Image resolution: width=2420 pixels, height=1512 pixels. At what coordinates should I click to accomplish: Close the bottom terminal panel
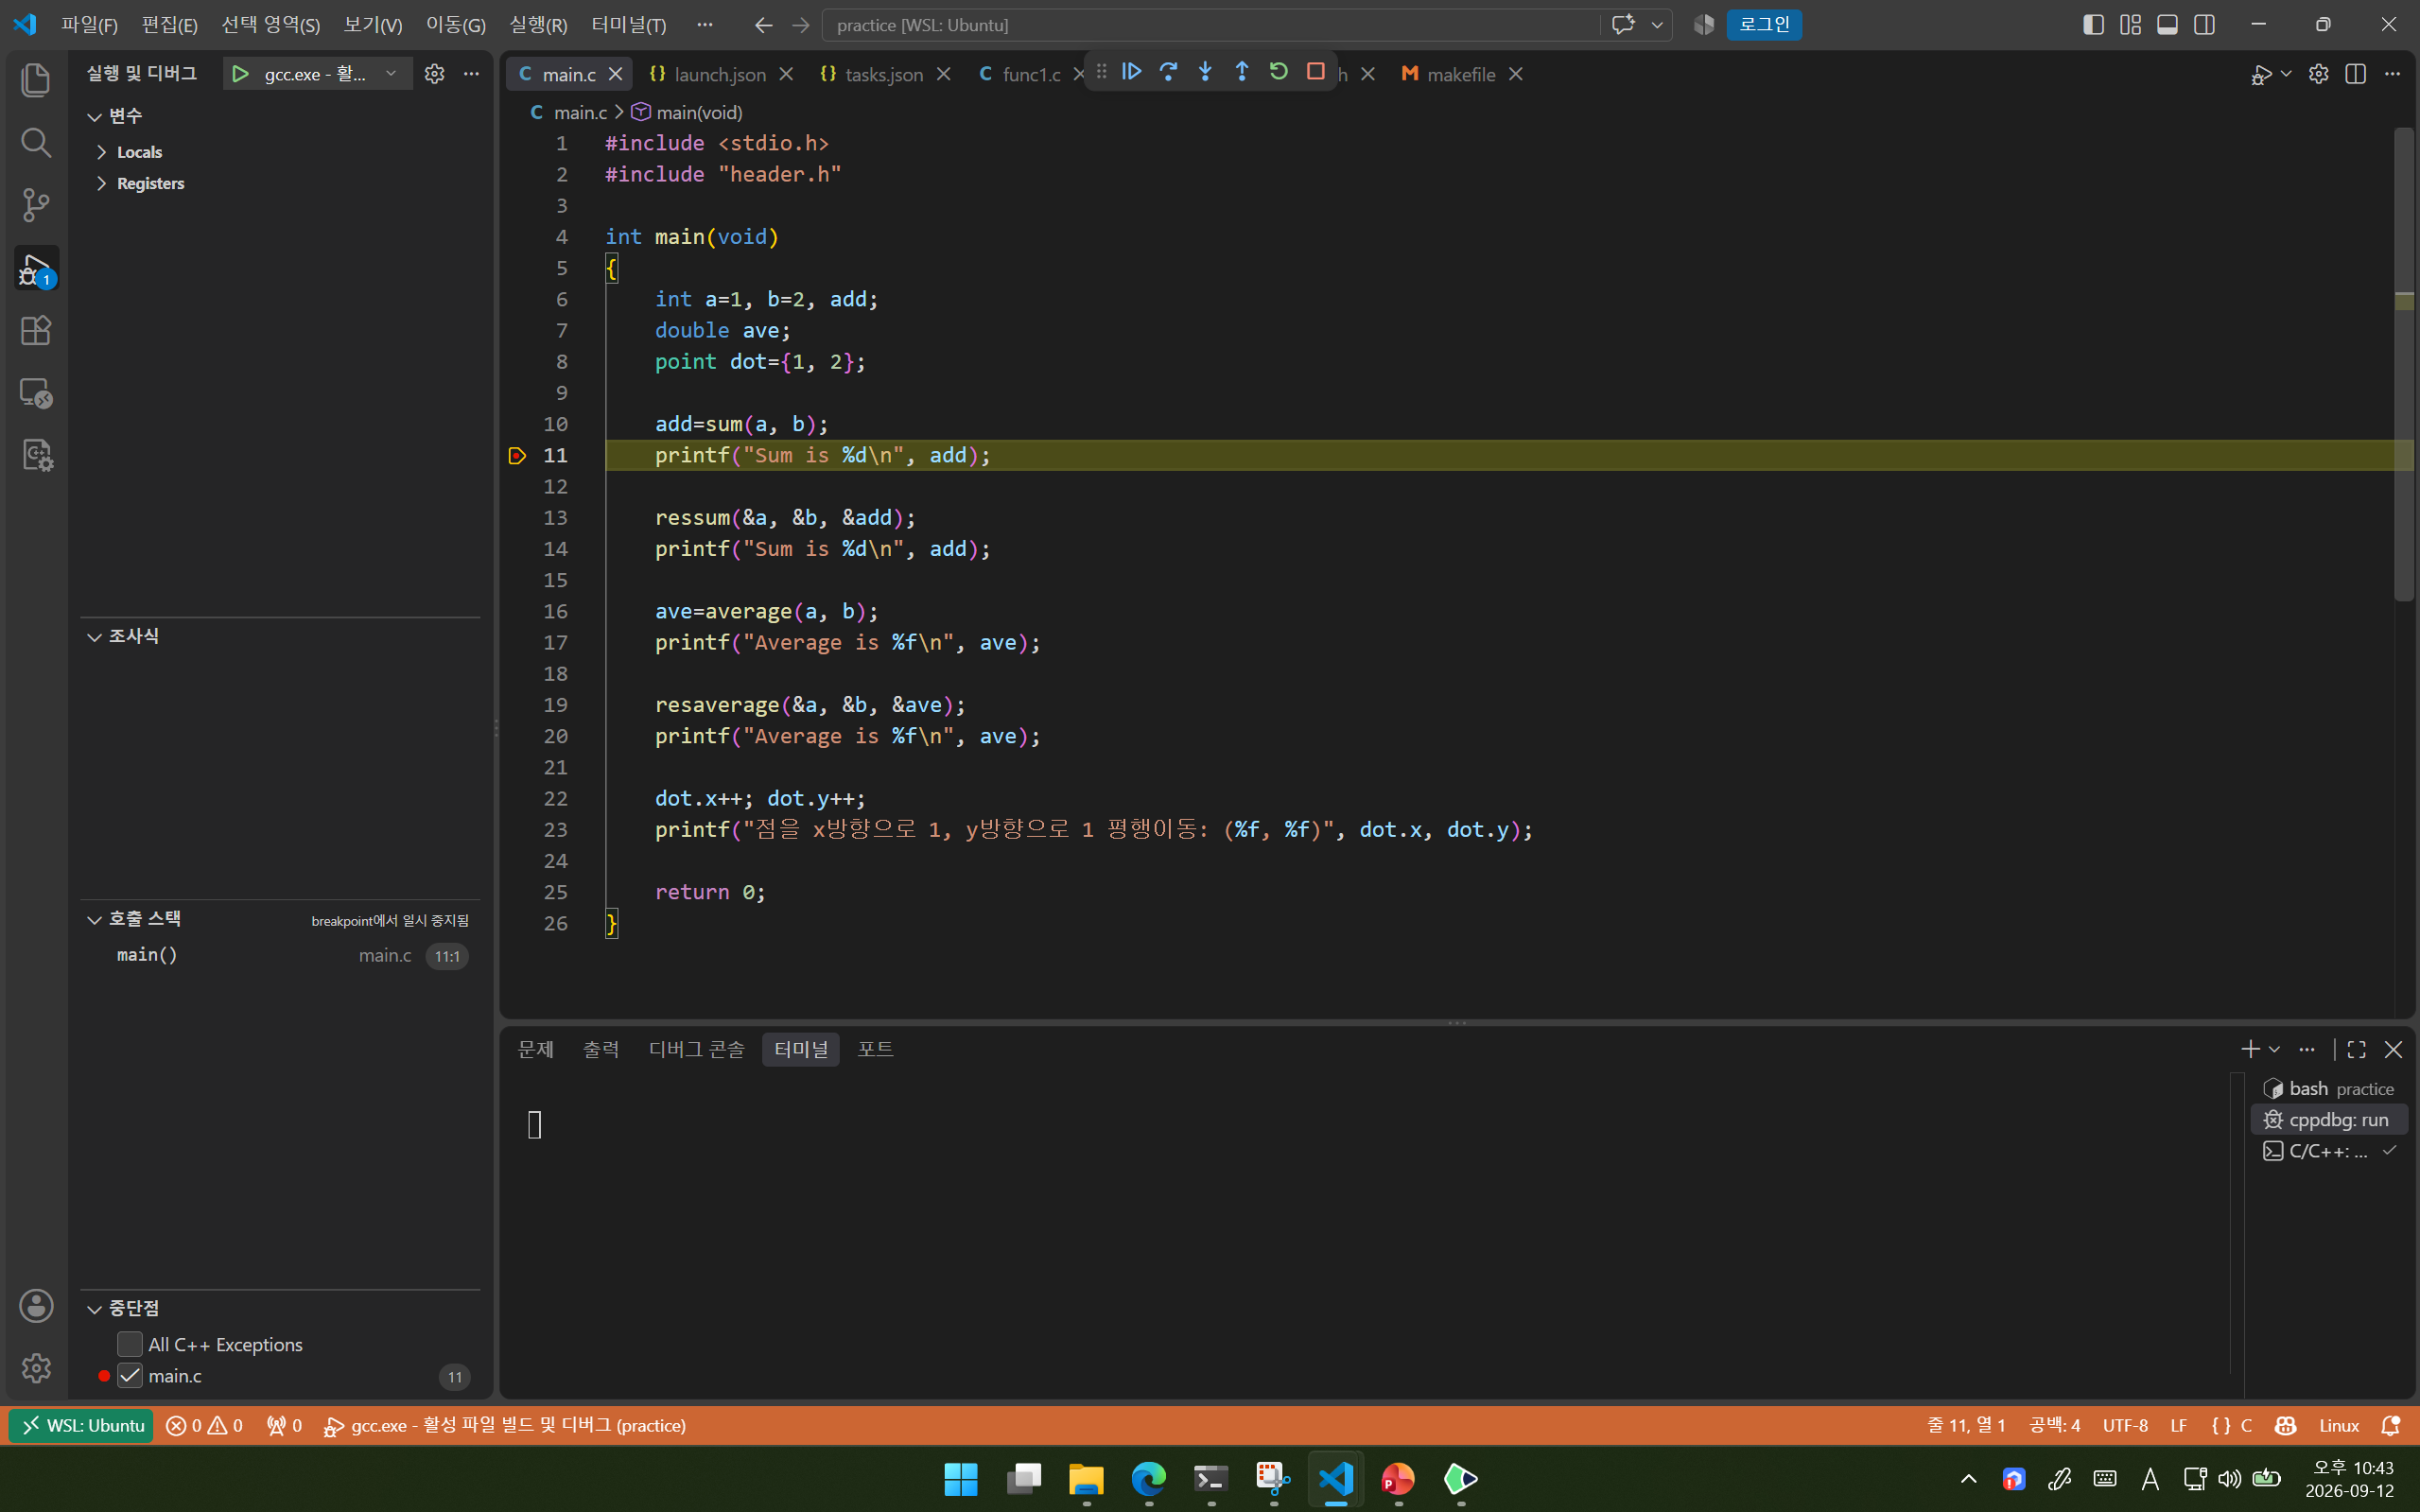2393,1049
